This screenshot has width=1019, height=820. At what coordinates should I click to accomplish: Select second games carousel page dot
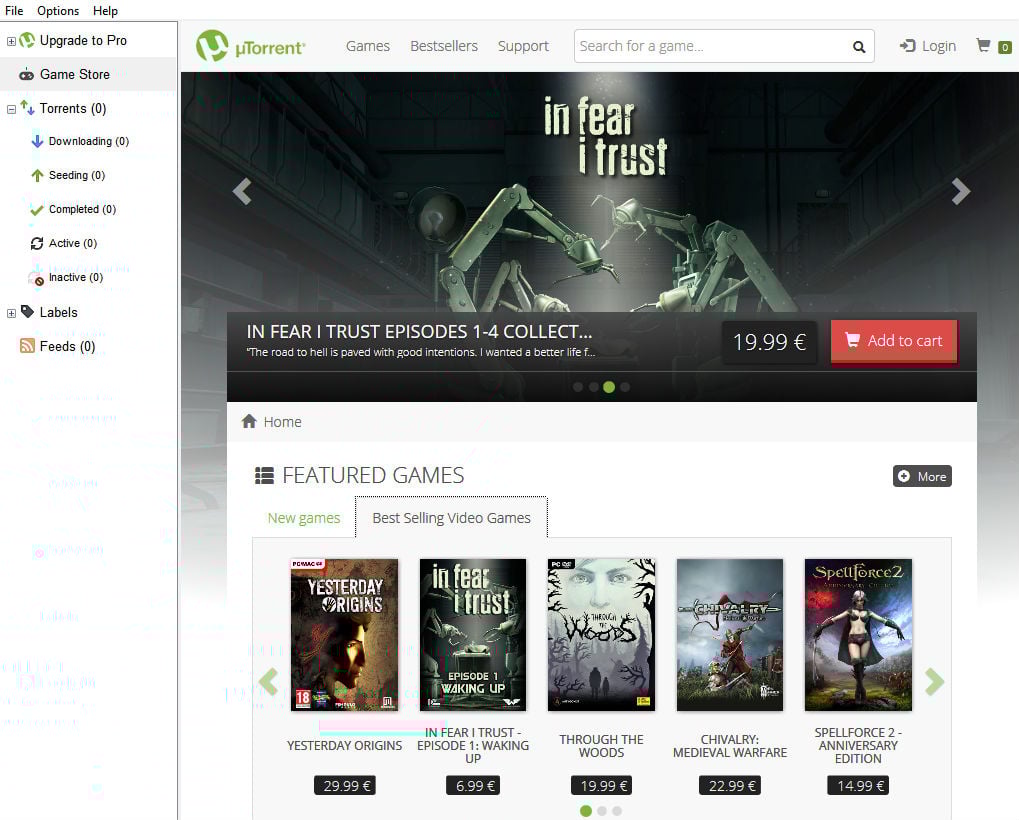point(602,811)
